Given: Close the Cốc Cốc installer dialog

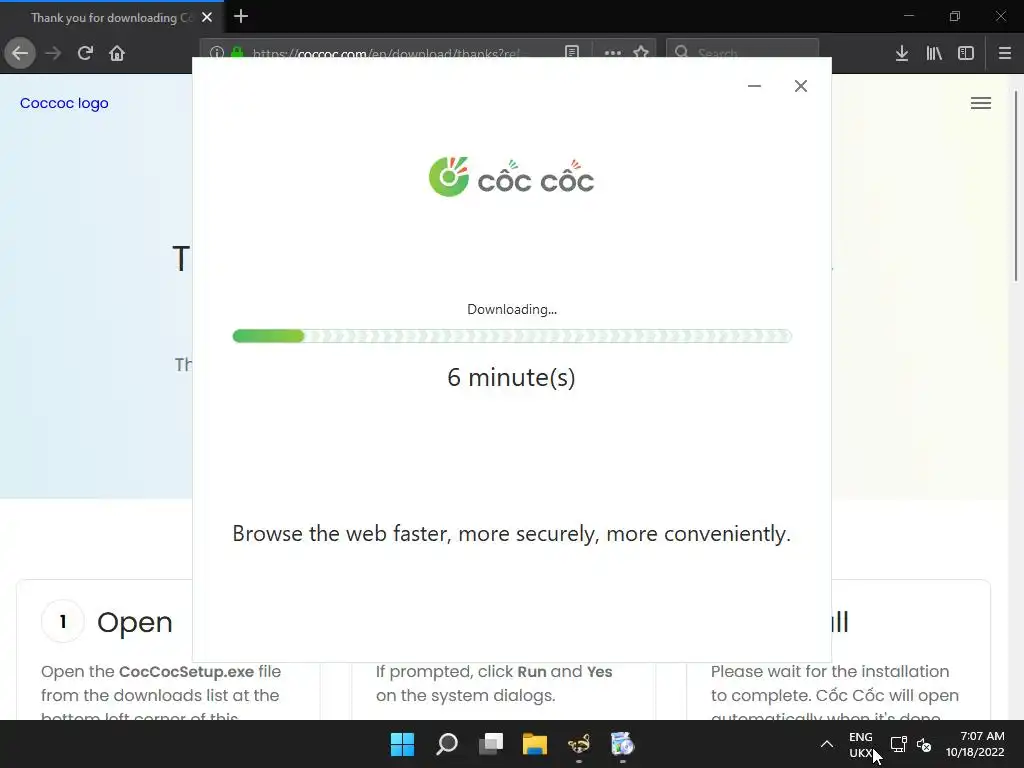Looking at the screenshot, I should click(x=801, y=86).
